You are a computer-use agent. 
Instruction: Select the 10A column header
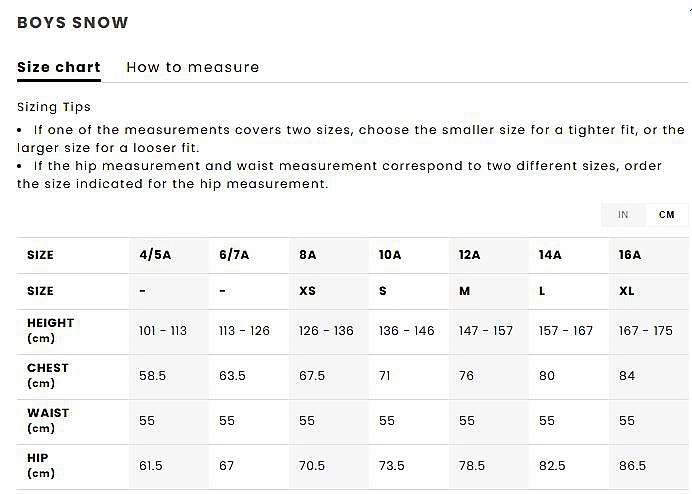(x=390, y=255)
